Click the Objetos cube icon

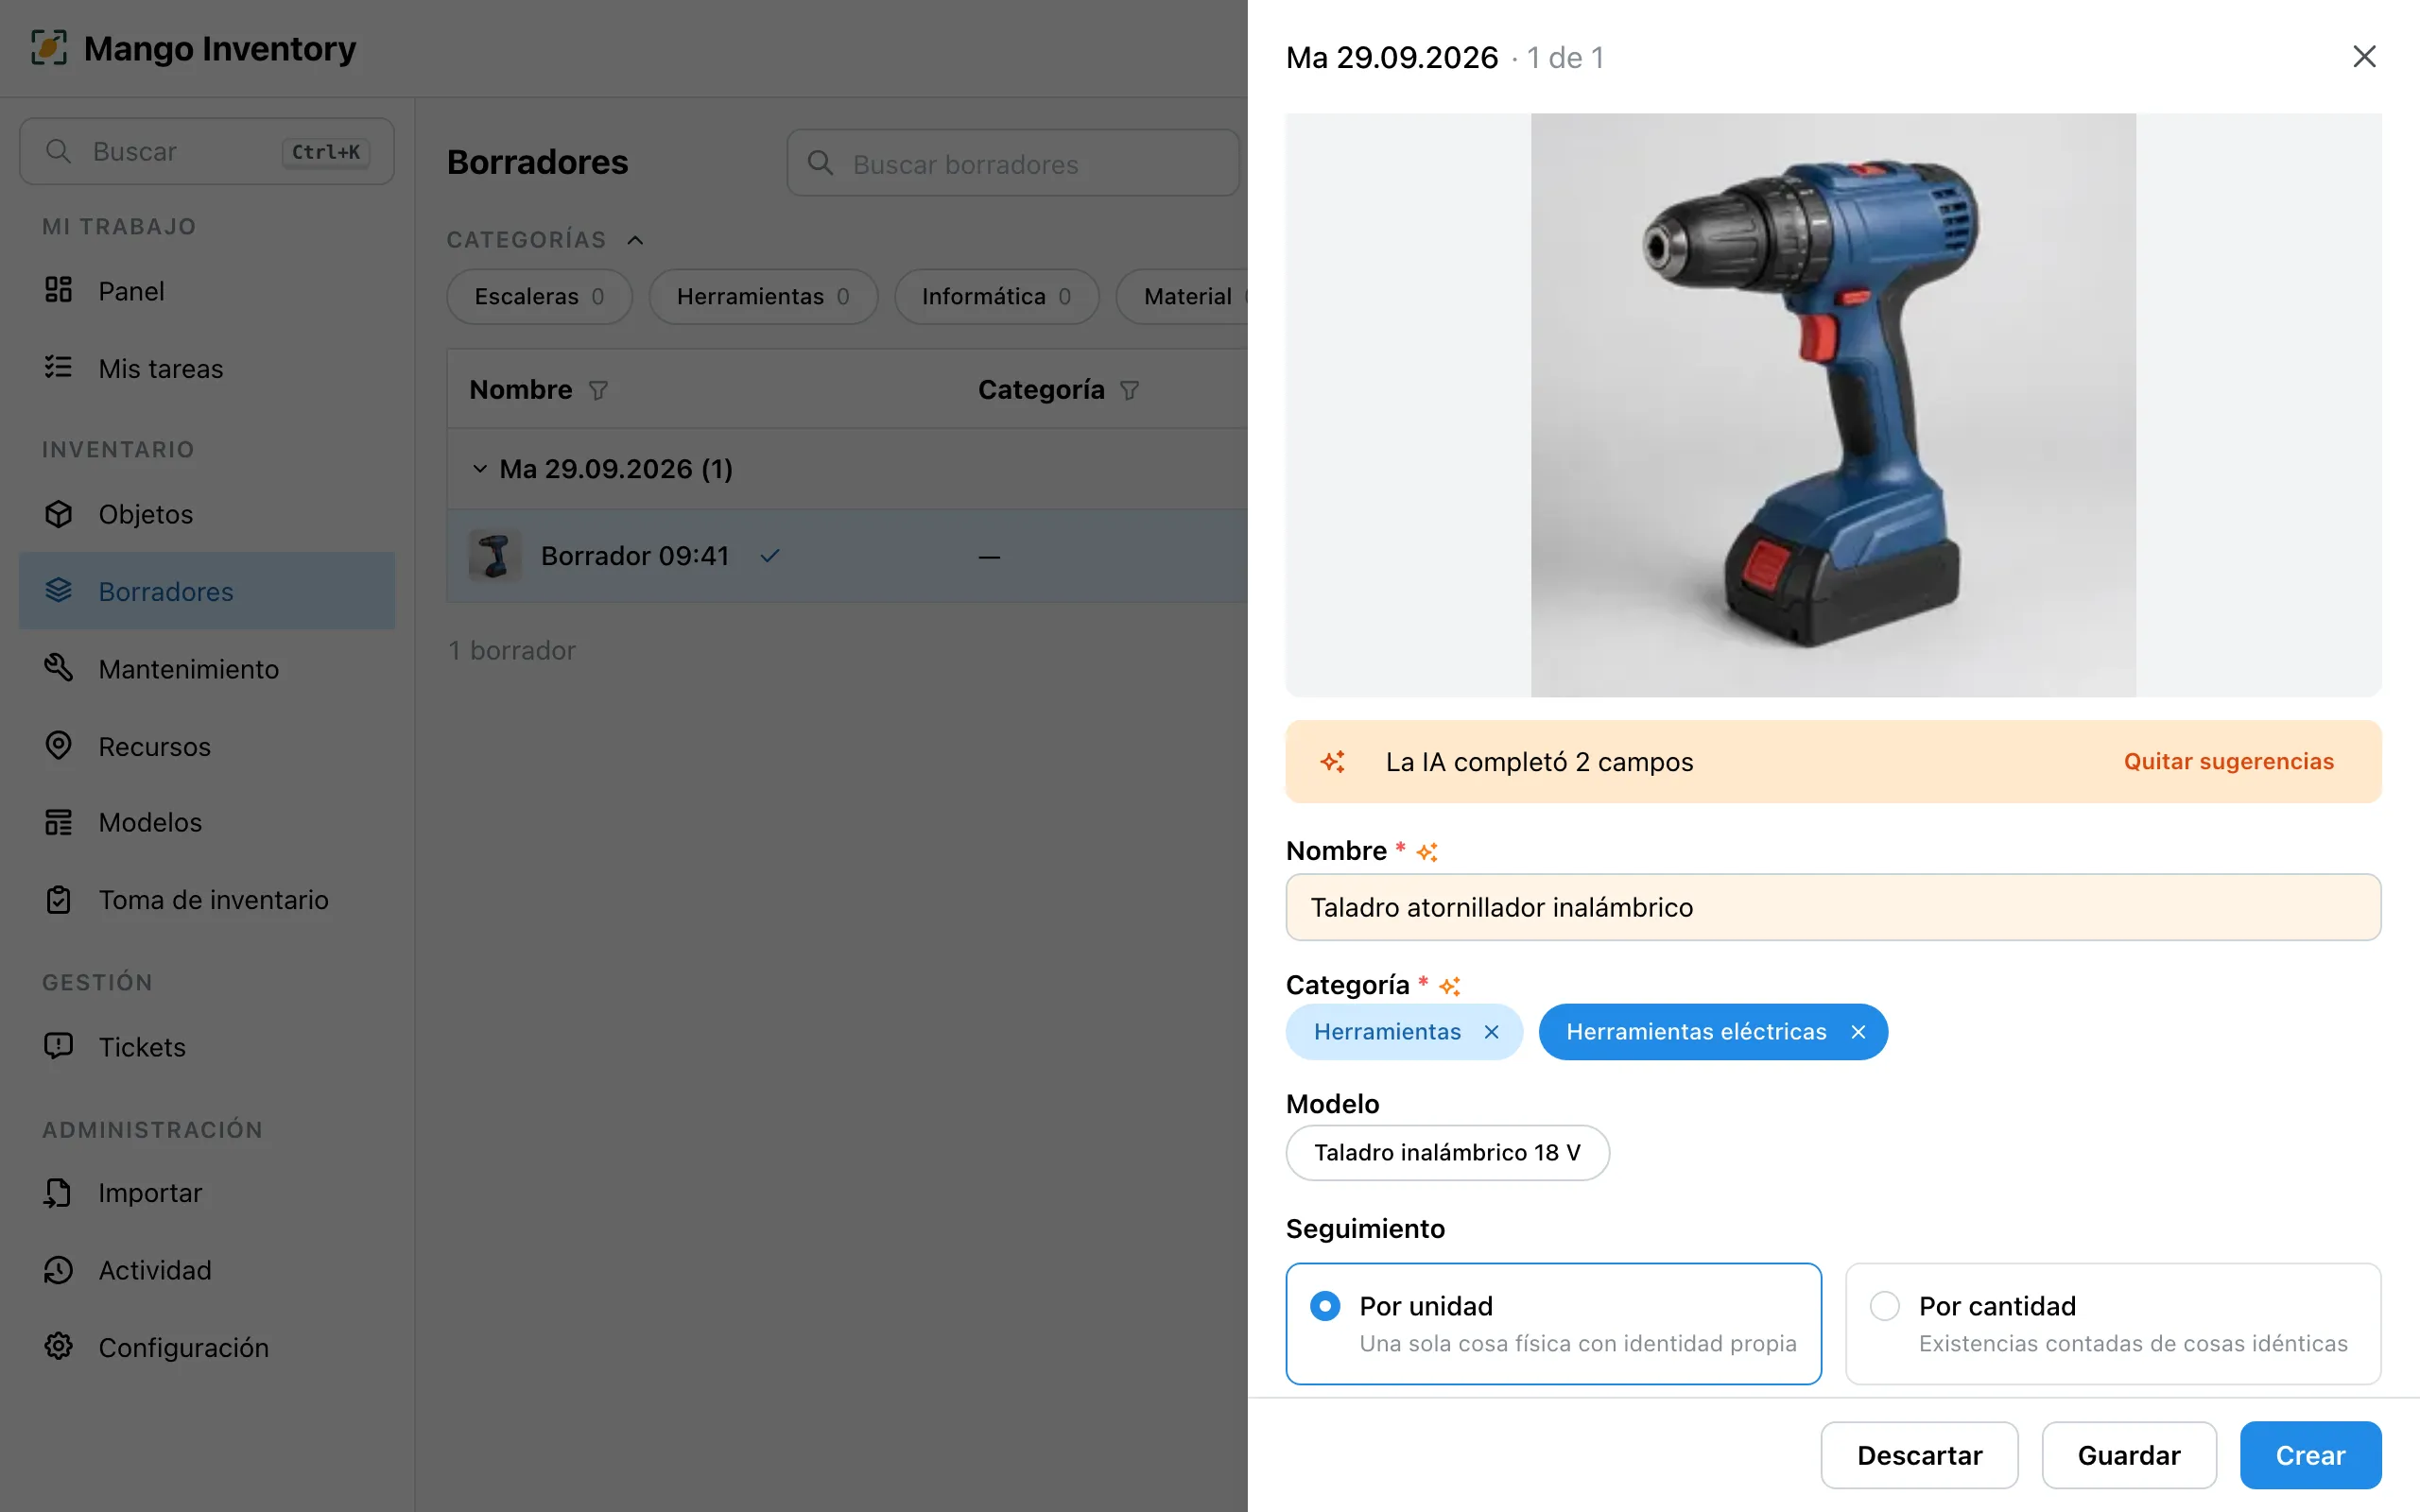click(x=58, y=513)
